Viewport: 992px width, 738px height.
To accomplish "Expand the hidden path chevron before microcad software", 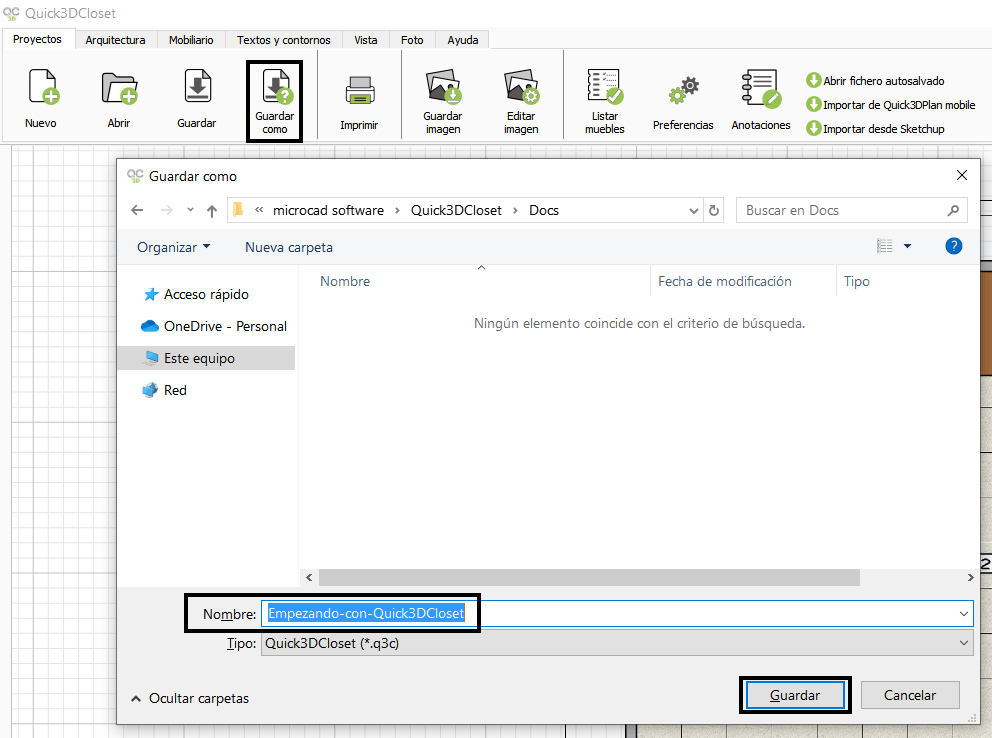I will pos(259,210).
